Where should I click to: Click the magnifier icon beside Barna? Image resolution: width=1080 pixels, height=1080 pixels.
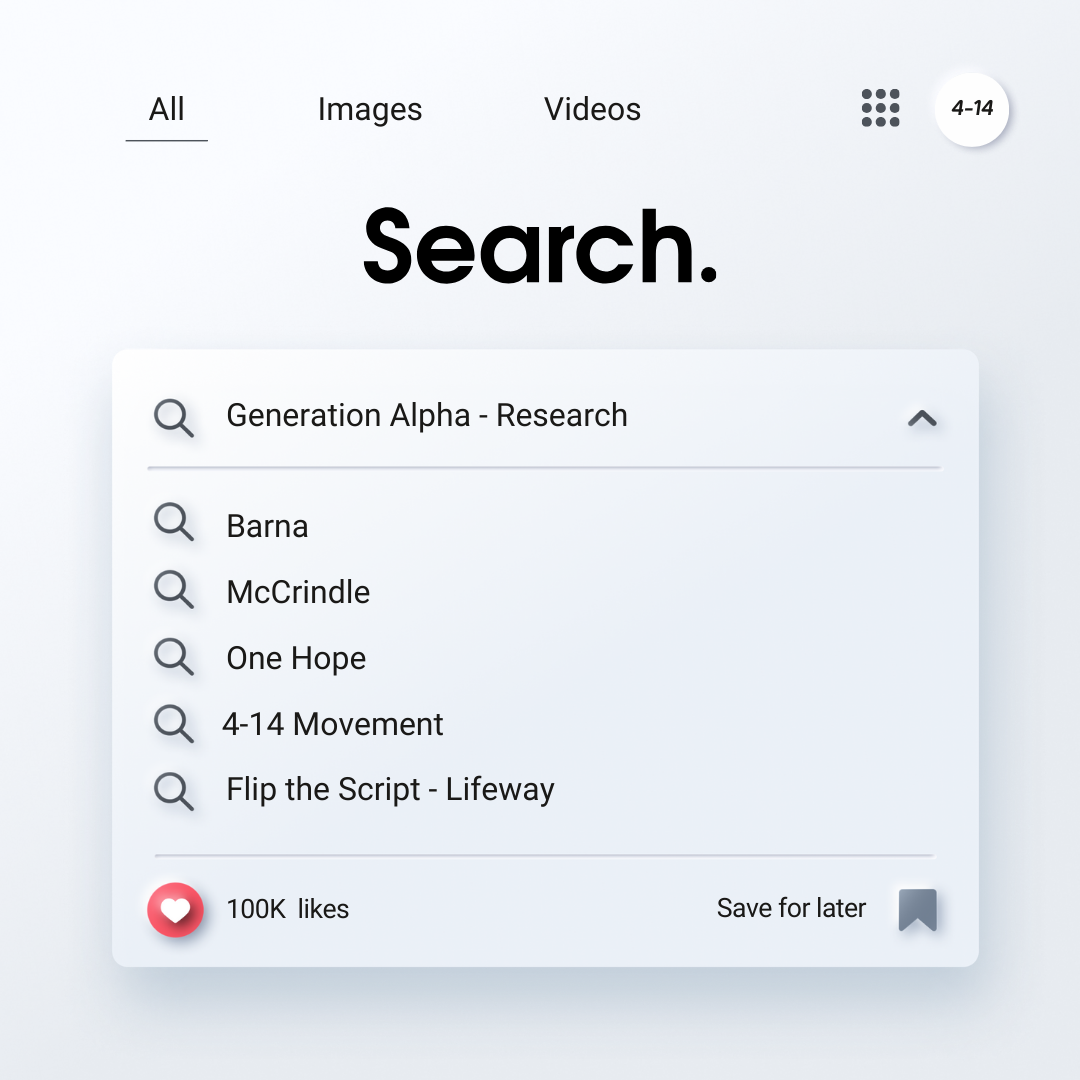tap(173, 523)
